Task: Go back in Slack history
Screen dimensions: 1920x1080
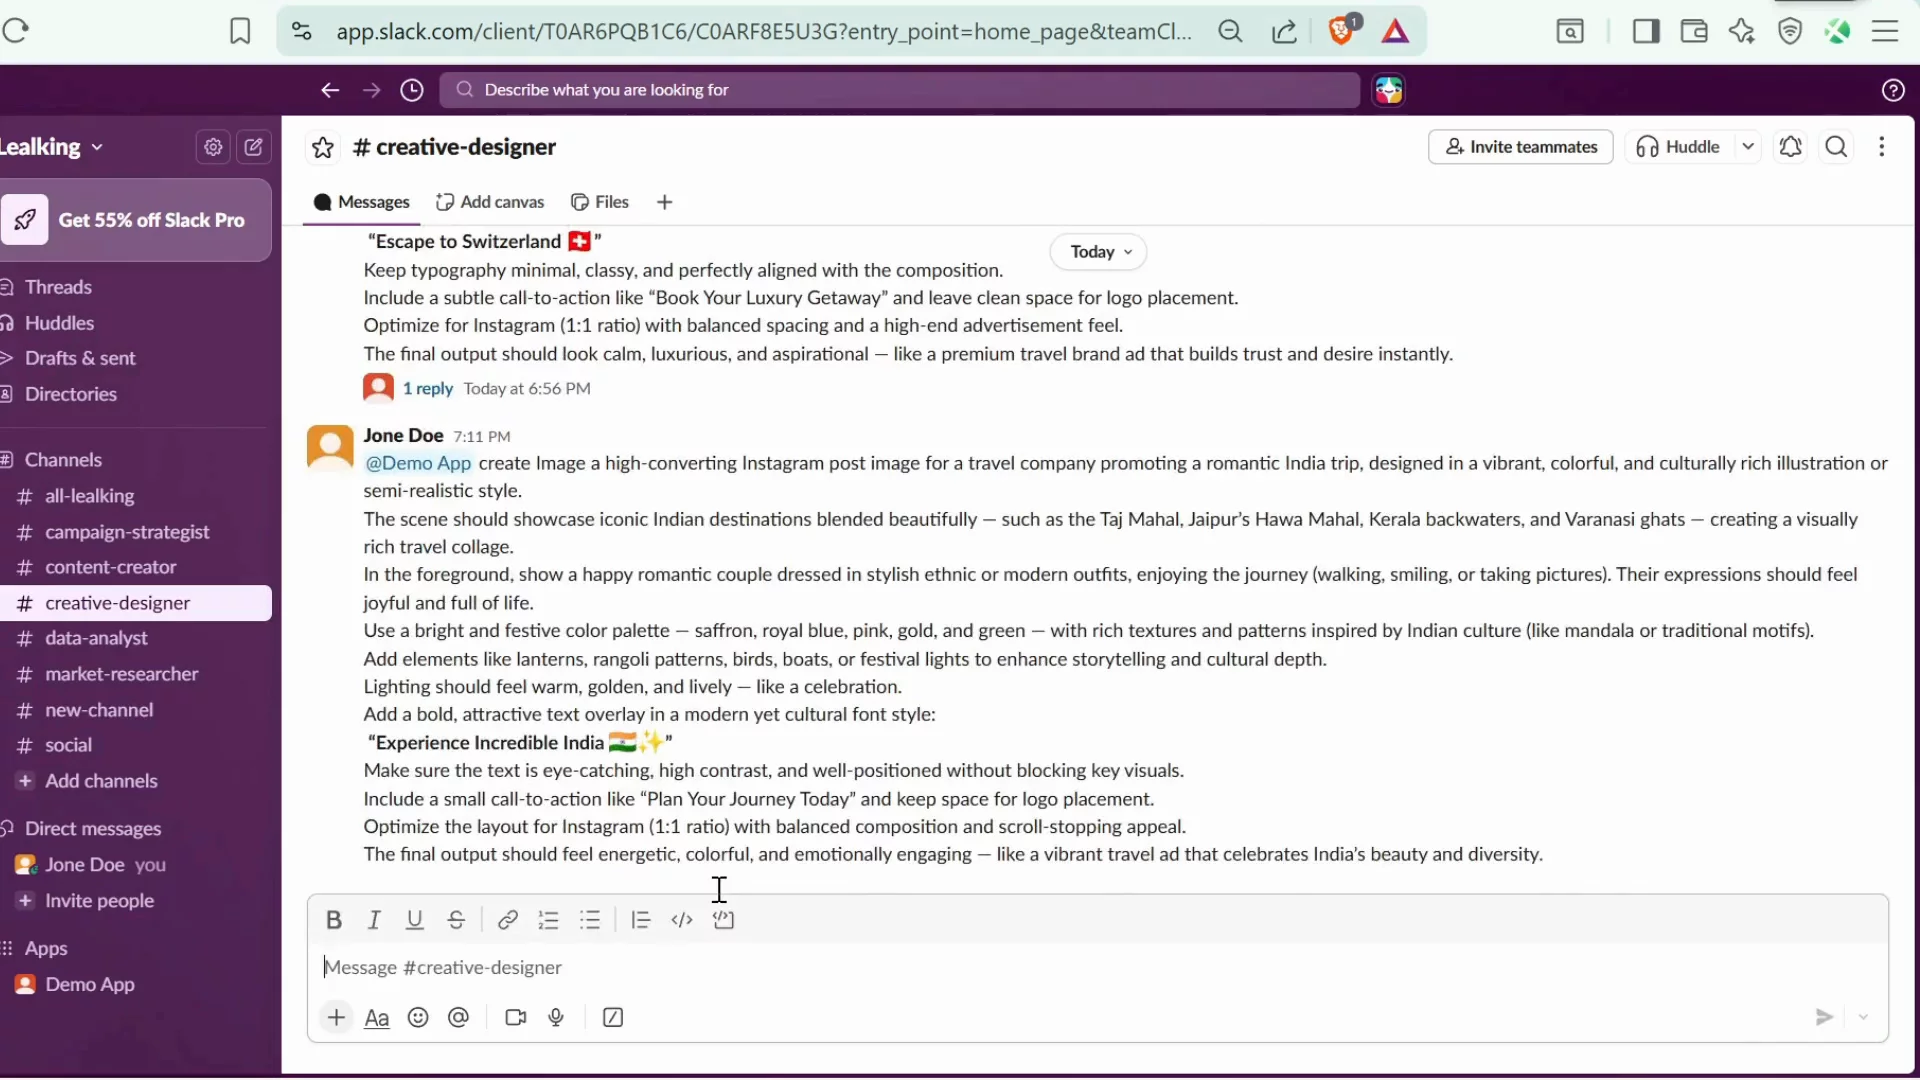Action: click(330, 90)
